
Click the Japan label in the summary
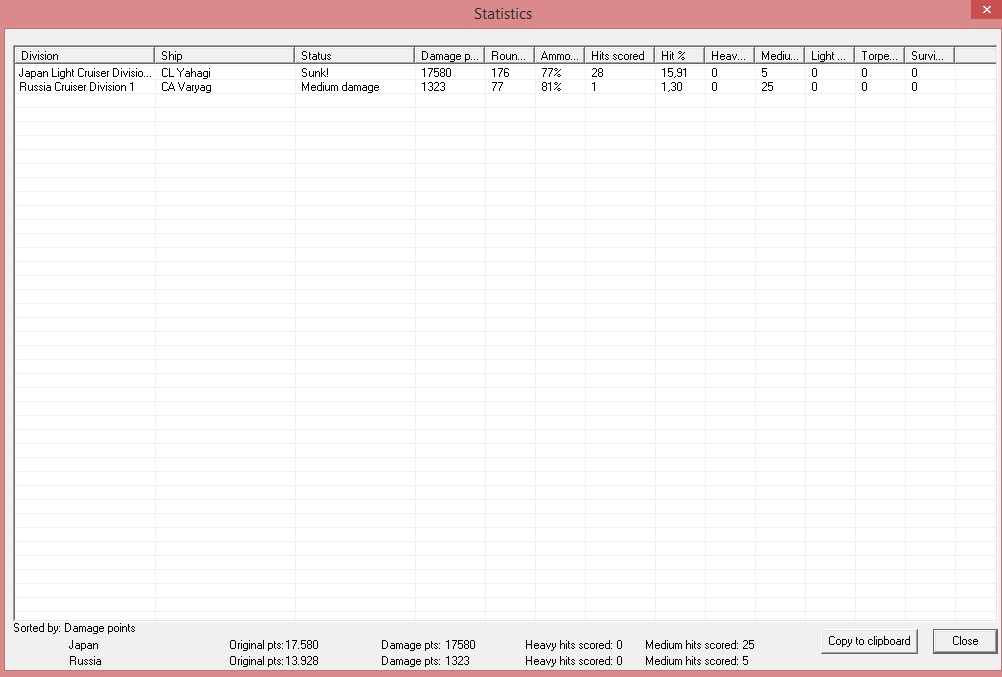point(84,645)
